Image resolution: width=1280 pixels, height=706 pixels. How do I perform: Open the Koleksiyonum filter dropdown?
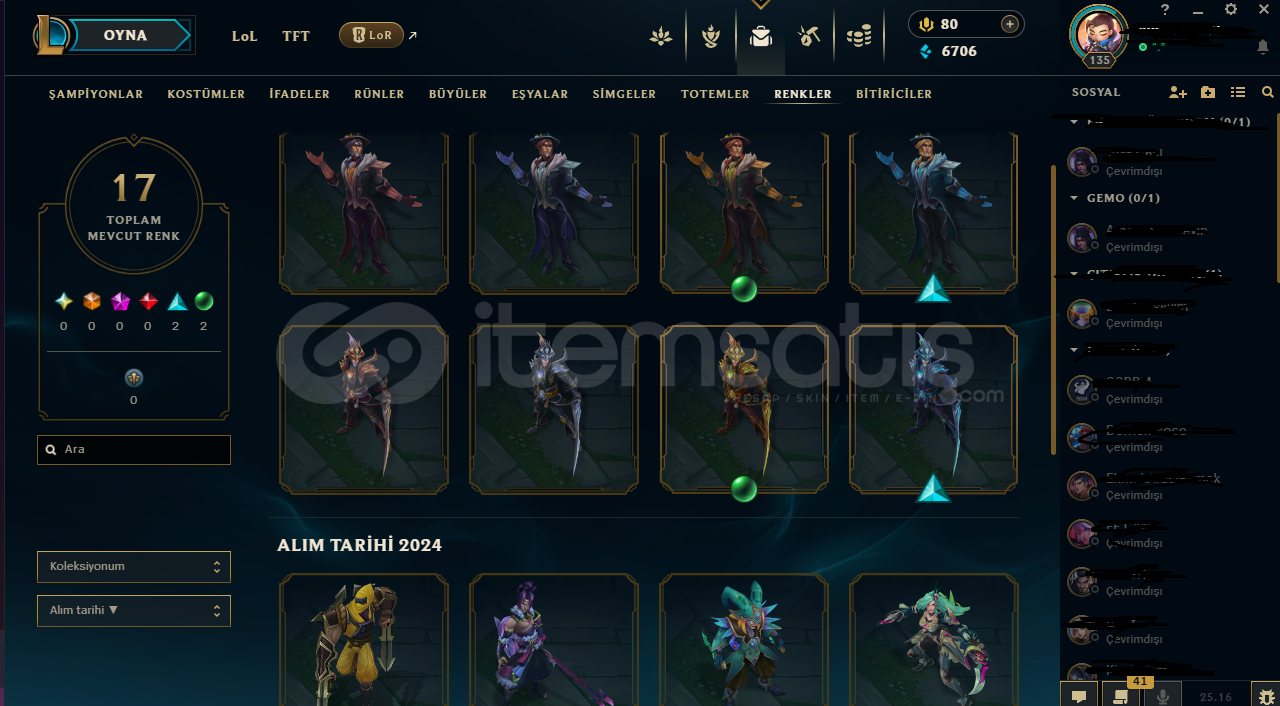(134, 567)
